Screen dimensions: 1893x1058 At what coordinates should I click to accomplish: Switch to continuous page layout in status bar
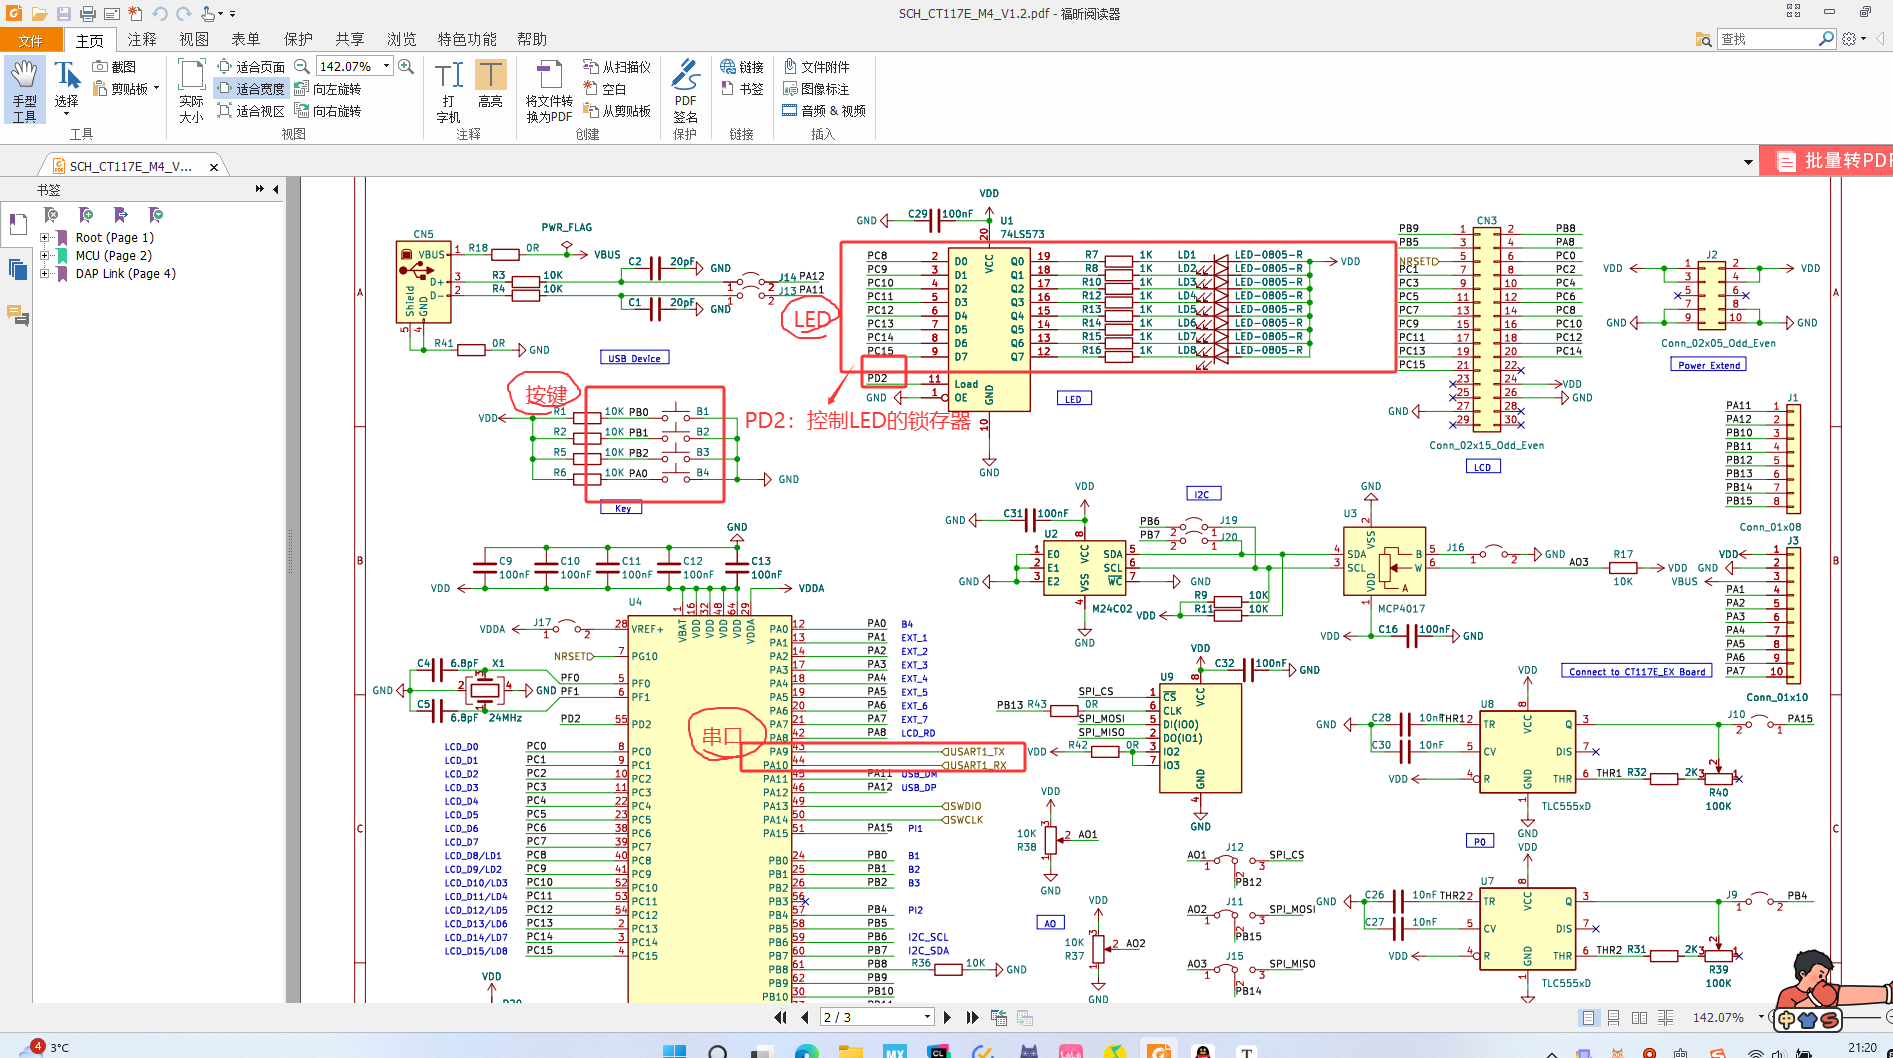click(1614, 1018)
